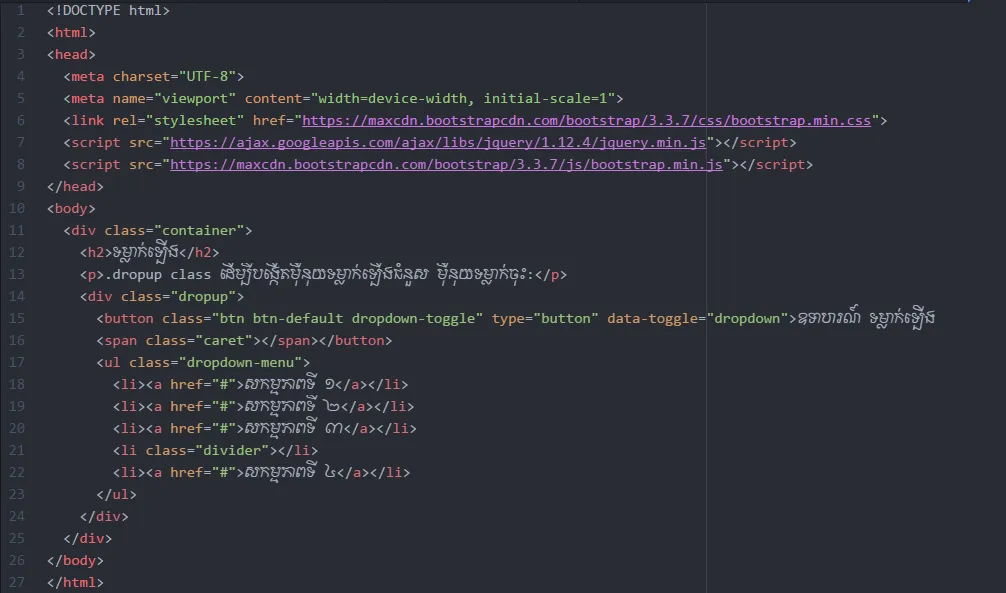Click the list item ending with ៣
This screenshot has height=593, width=1006.
265,428
